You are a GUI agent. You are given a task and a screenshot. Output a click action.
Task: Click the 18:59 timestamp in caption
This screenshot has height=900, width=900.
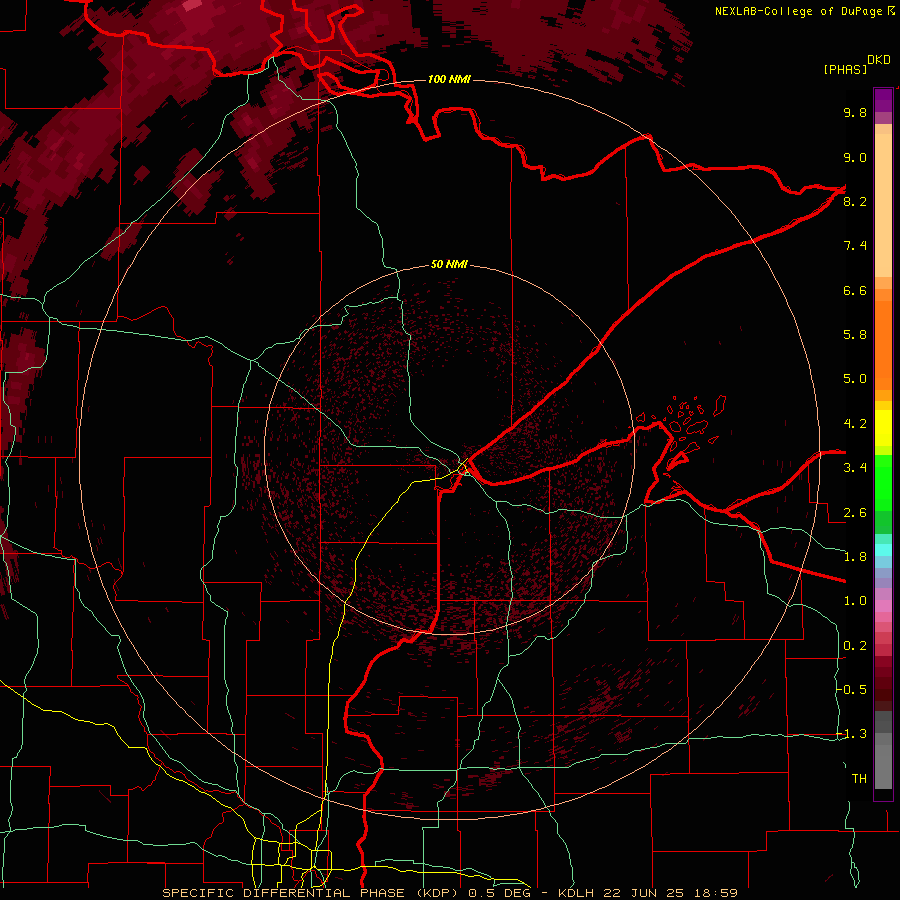tap(718, 893)
